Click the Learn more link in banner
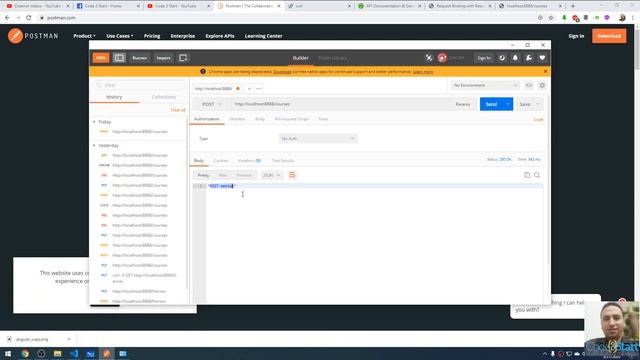Viewport: 640px width, 360px height. (423, 72)
